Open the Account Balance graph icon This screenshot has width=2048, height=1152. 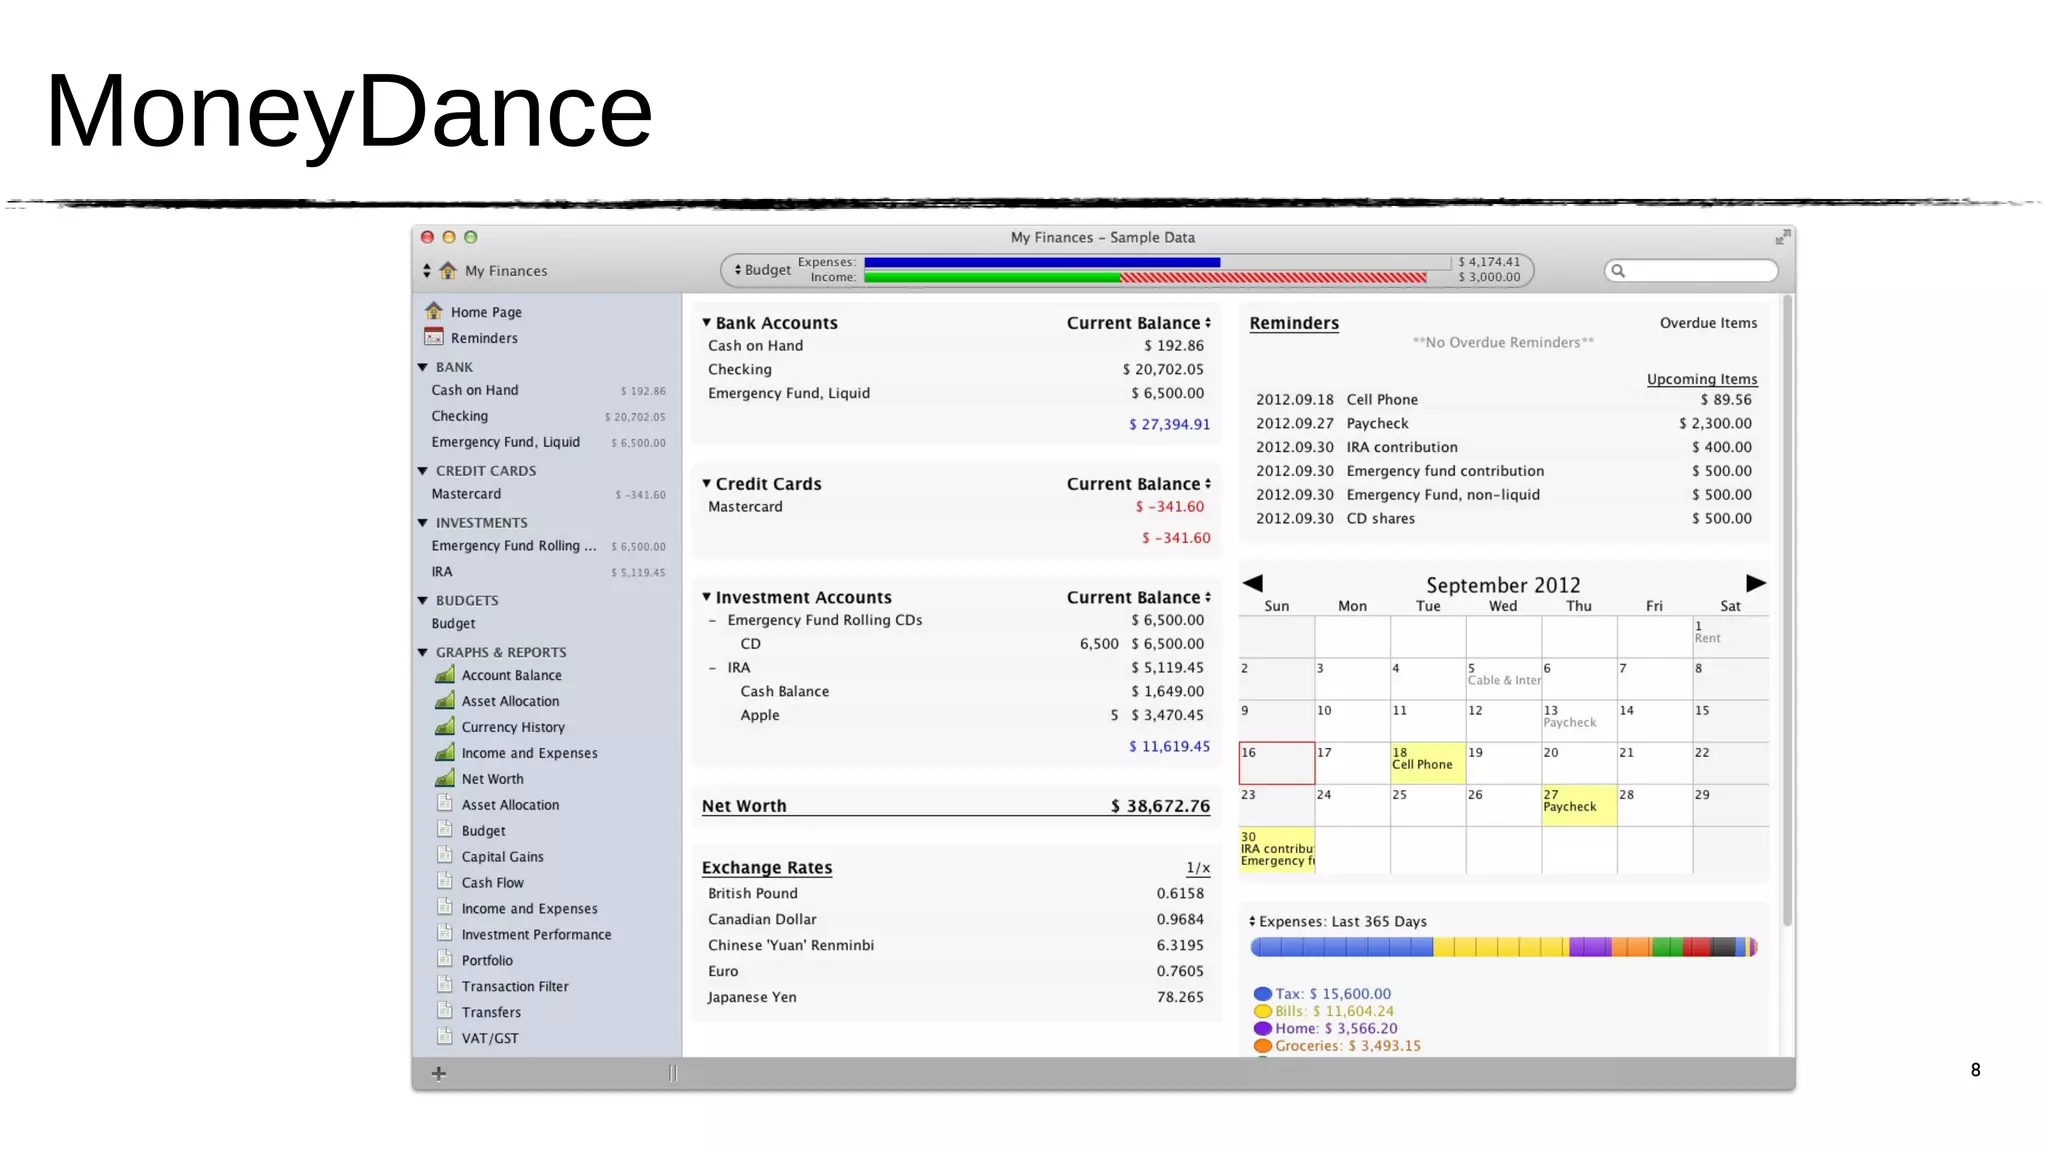tap(445, 675)
